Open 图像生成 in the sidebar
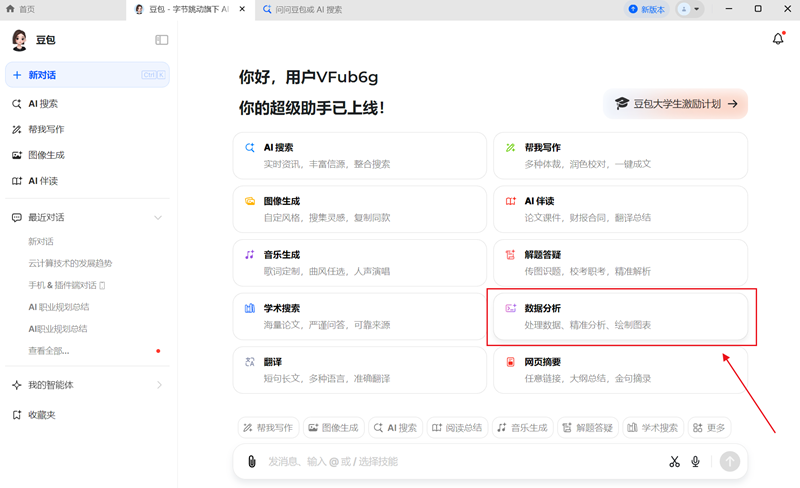800x488 pixels. pos(87,155)
